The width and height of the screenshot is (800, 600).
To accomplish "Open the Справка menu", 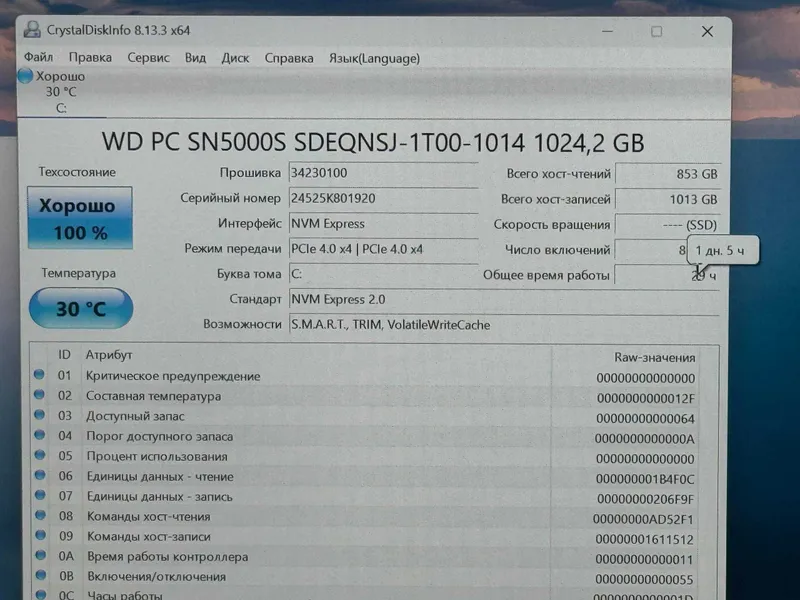I will 289,58.
